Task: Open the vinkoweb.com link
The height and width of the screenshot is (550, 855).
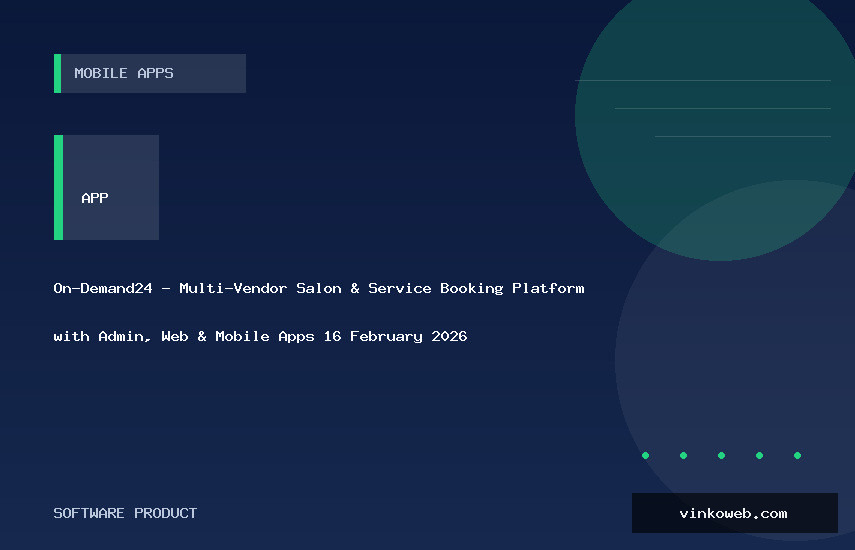Action: (x=734, y=513)
